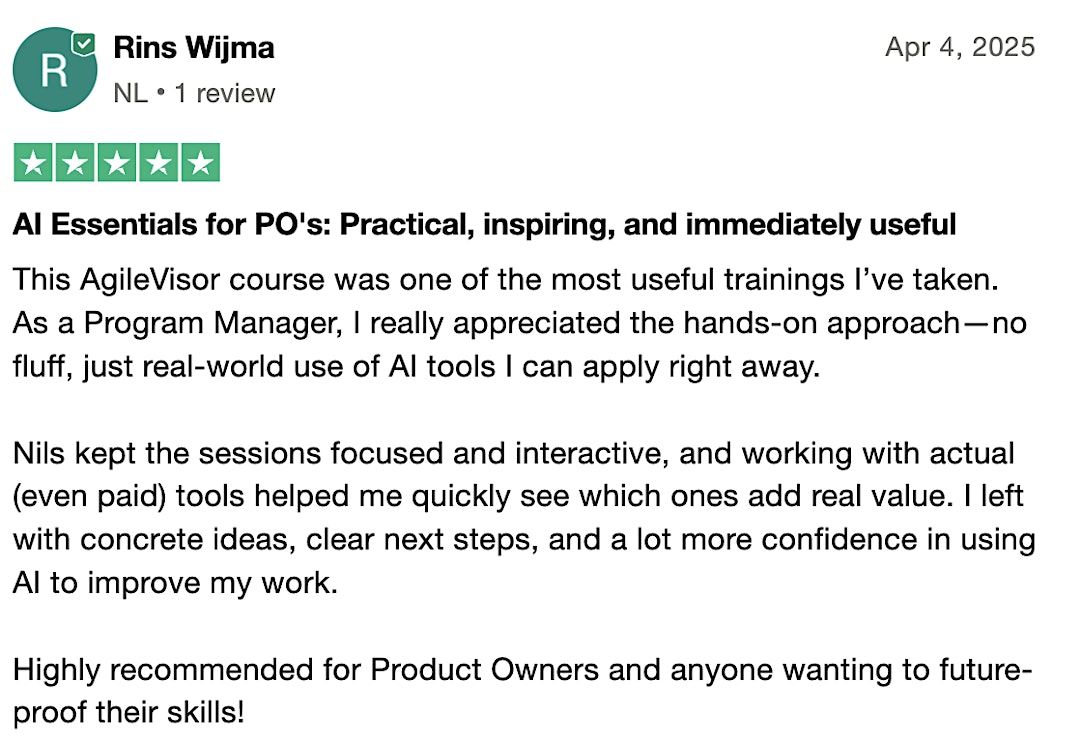Click the fifth star in the rating

(200, 163)
